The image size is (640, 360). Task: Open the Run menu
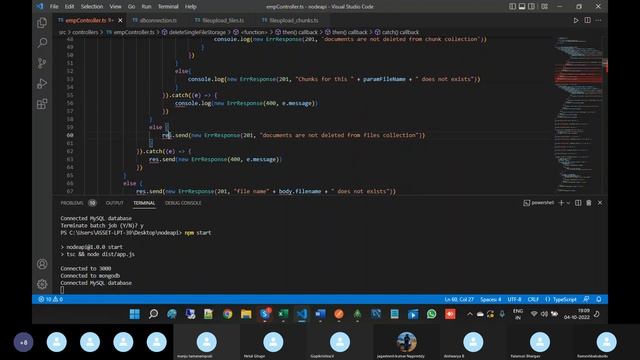pyautogui.click(x=146, y=7)
